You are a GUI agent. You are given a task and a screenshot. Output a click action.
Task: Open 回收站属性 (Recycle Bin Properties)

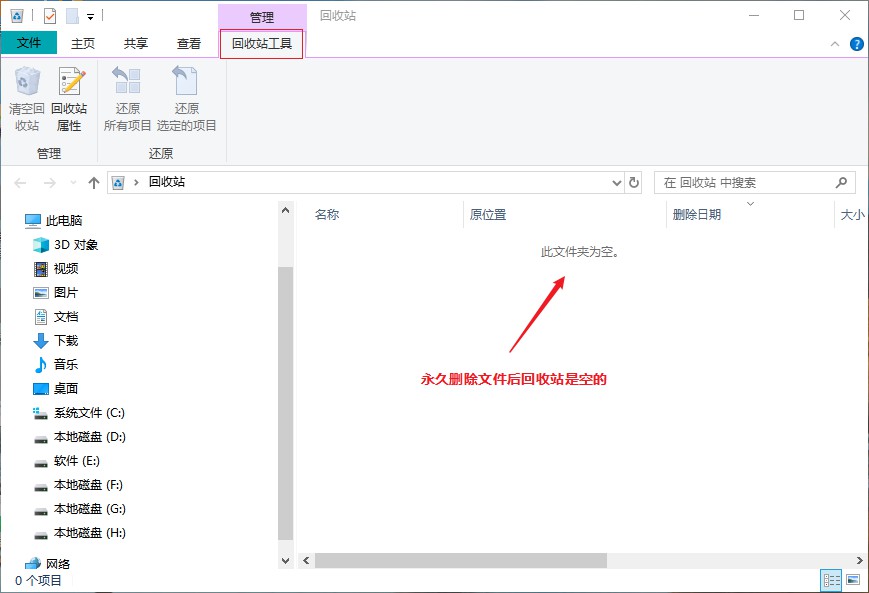pyautogui.click(x=69, y=97)
